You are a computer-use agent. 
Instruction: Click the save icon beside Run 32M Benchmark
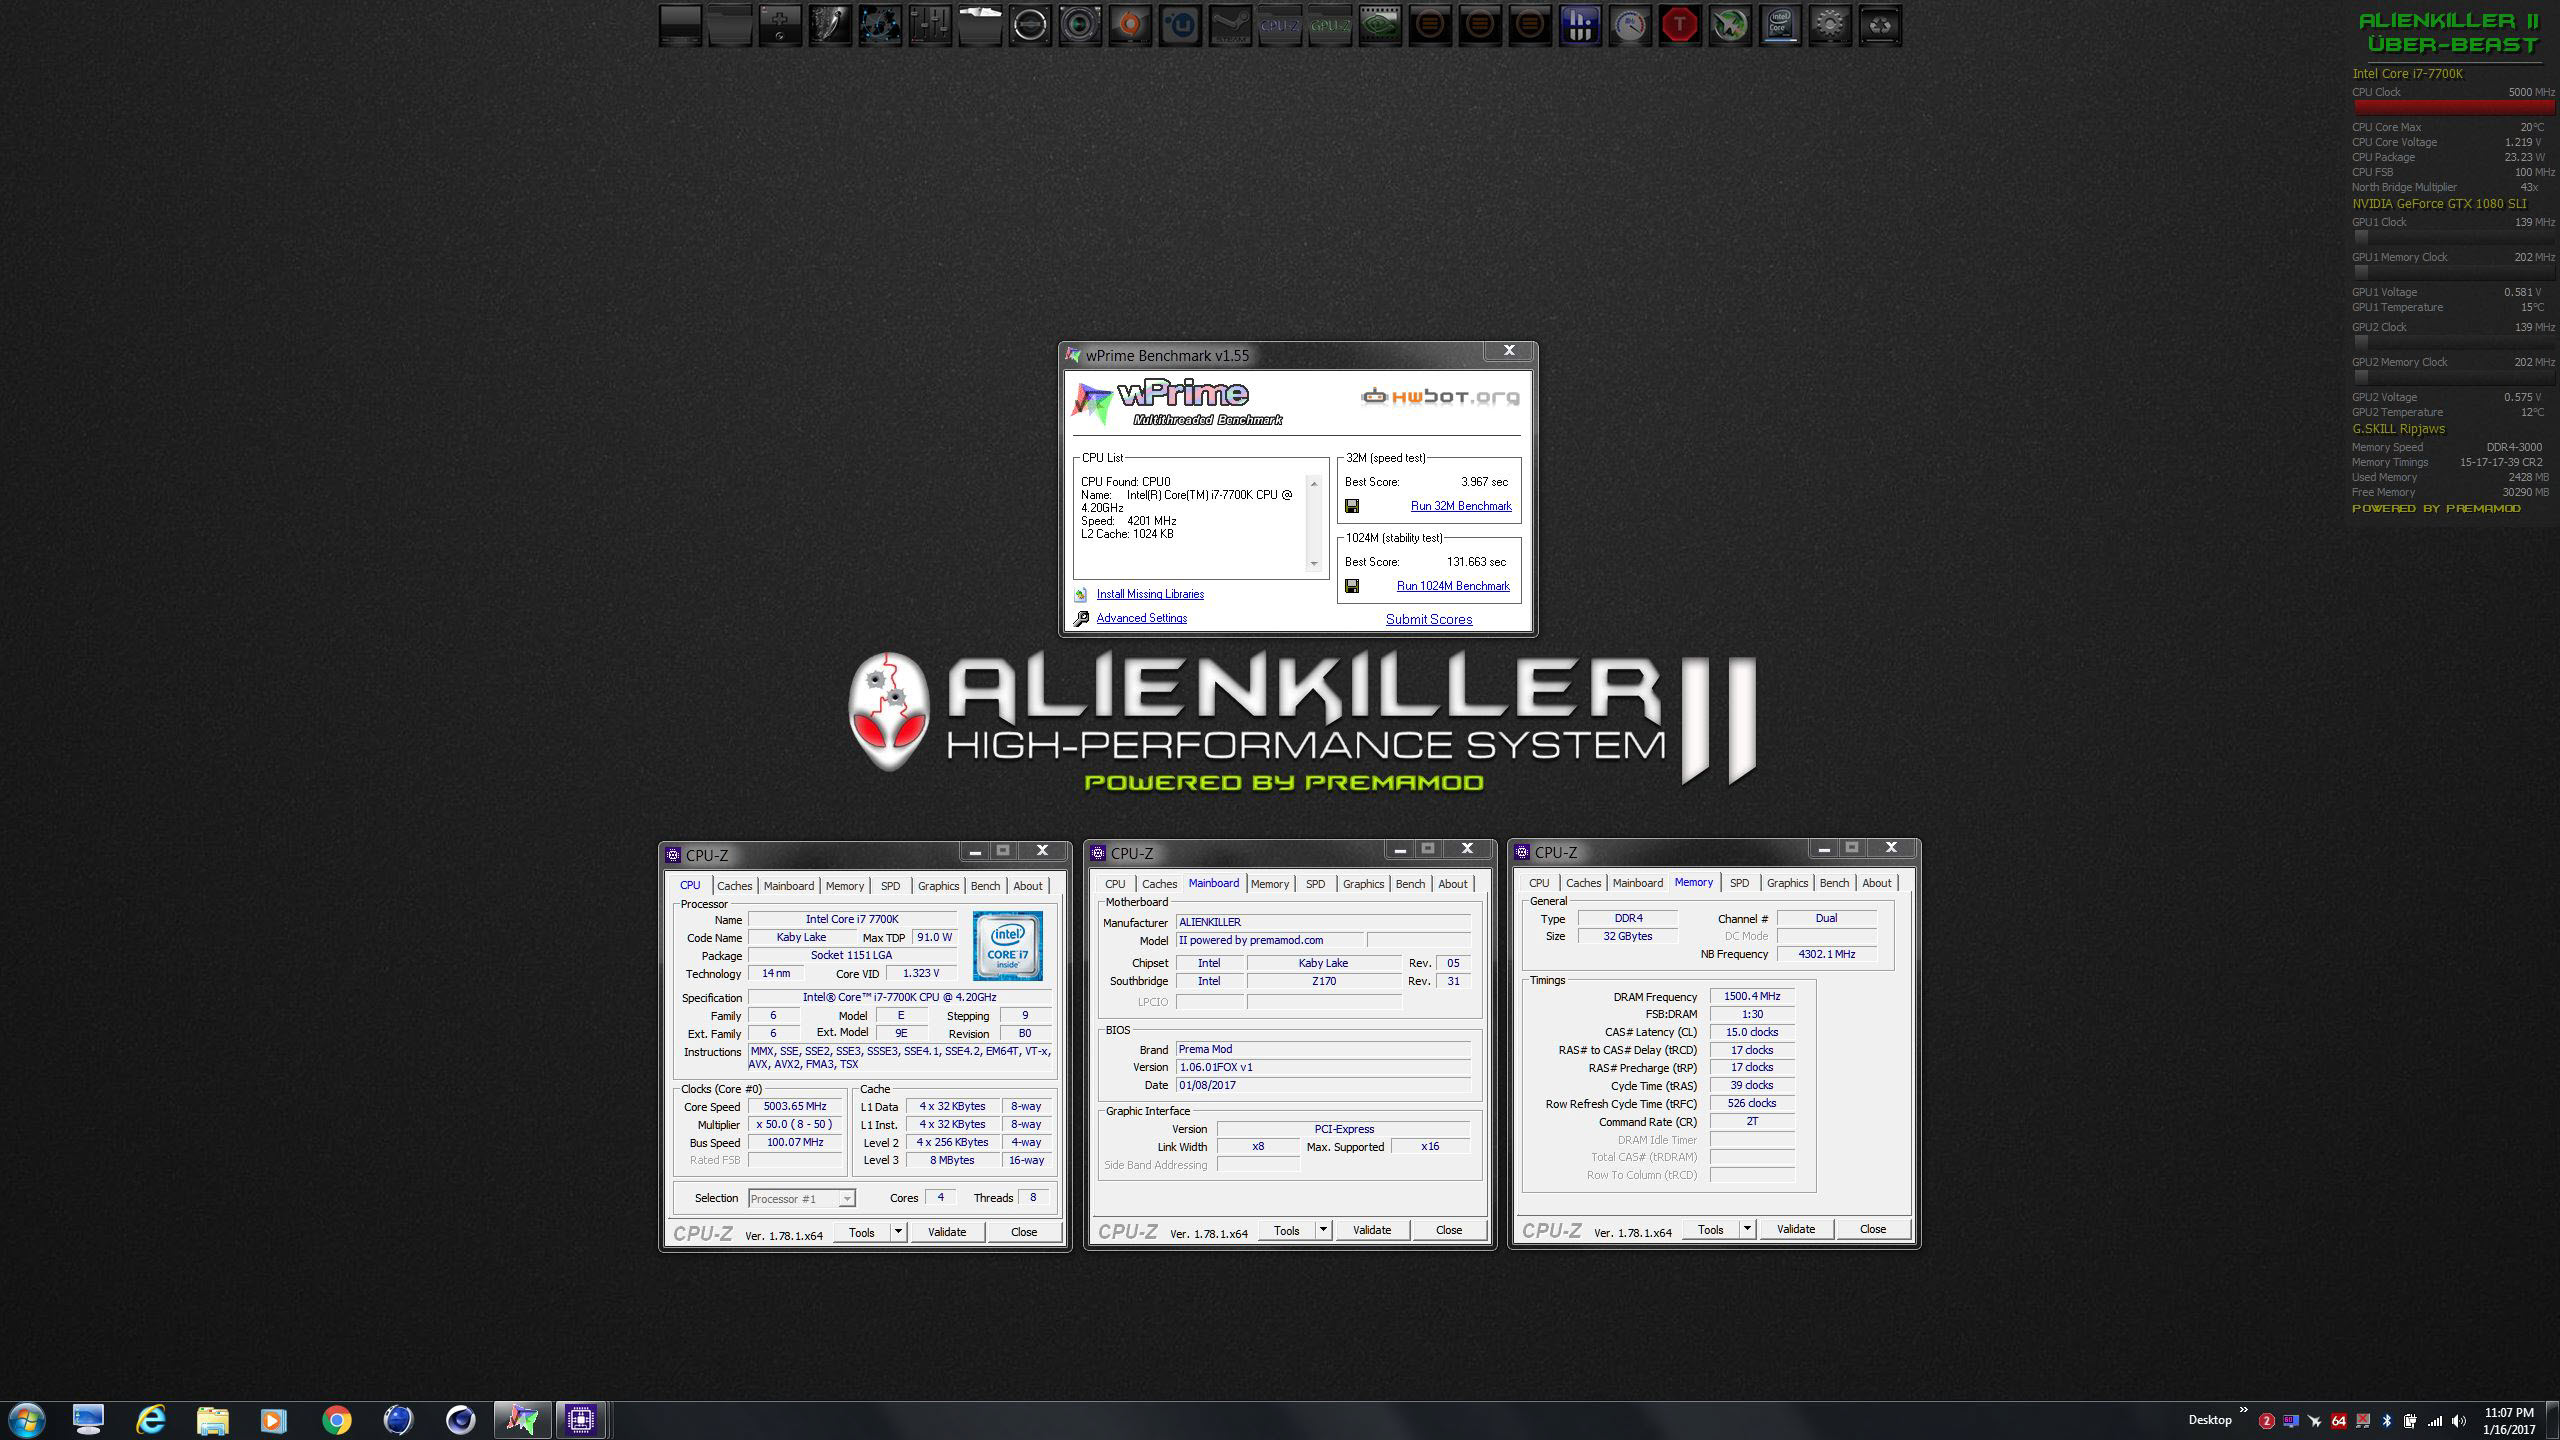pyautogui.click(x=1352, y=506)
